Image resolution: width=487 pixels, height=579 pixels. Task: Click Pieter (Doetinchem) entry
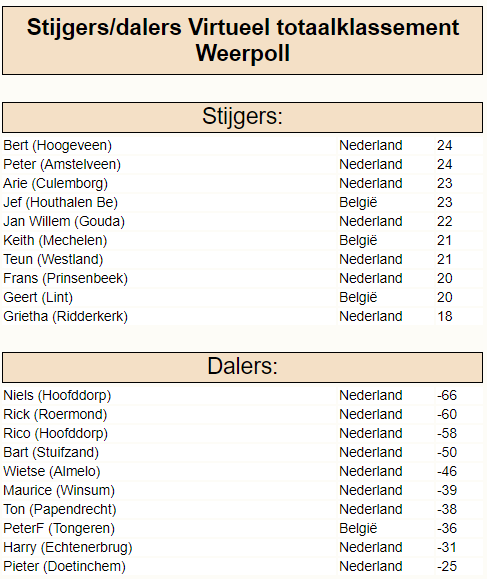[x=65, y=566]
